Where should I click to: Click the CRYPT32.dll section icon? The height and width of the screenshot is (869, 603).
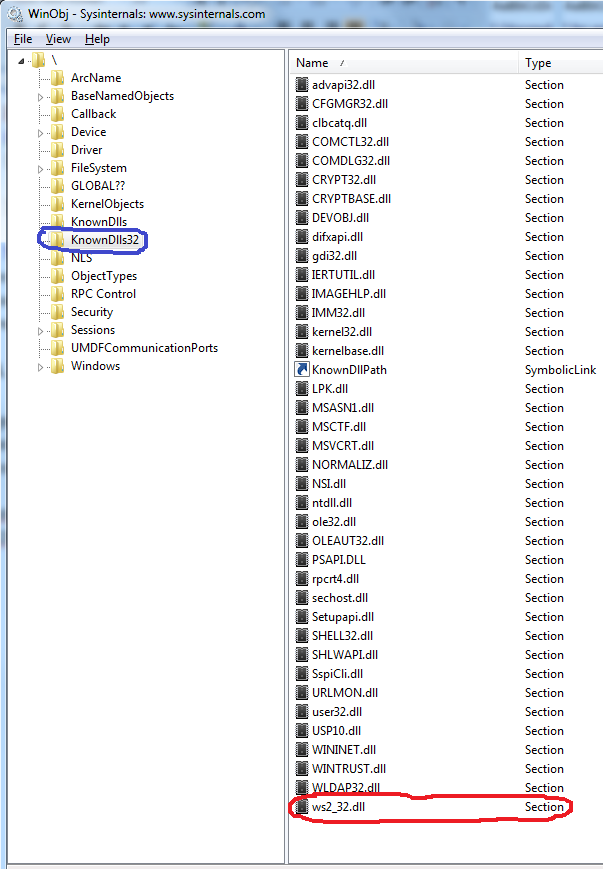pyautogui.click(x=302, y=180)
